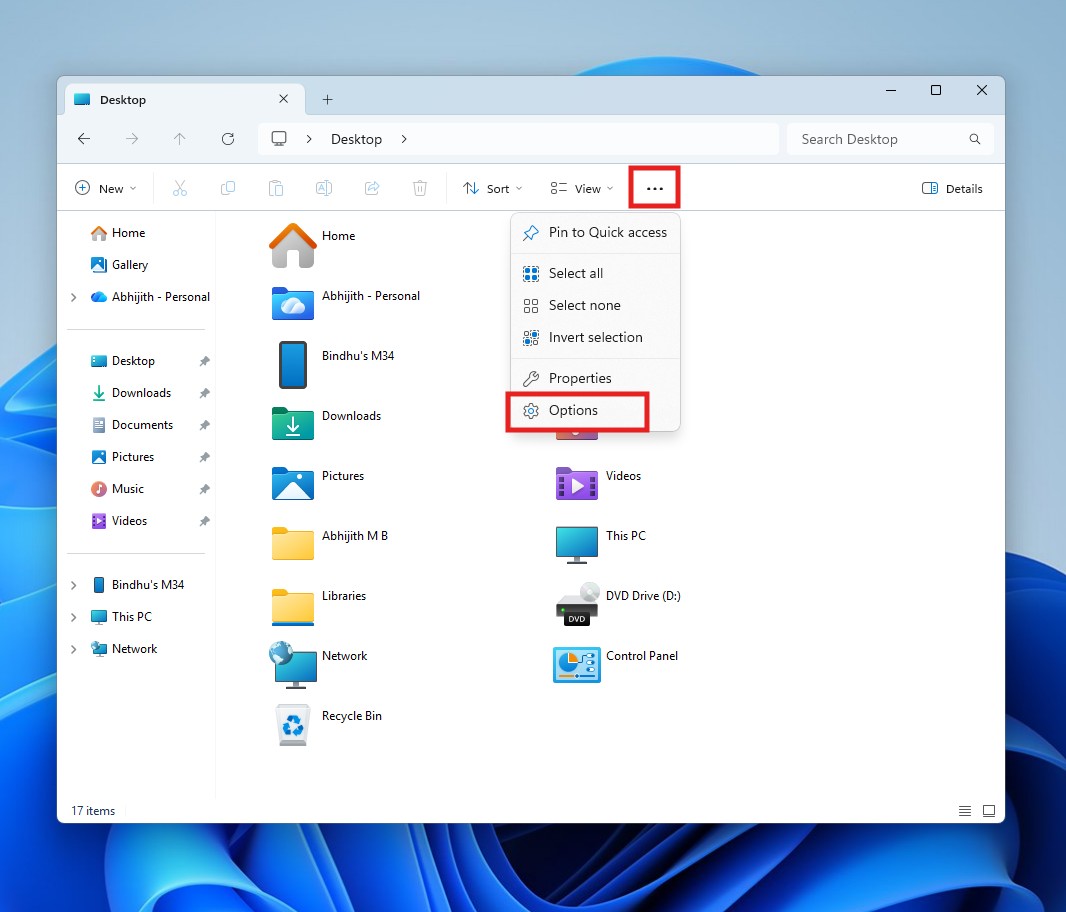Click the Share icon on the toolbar

click(371, 188)
